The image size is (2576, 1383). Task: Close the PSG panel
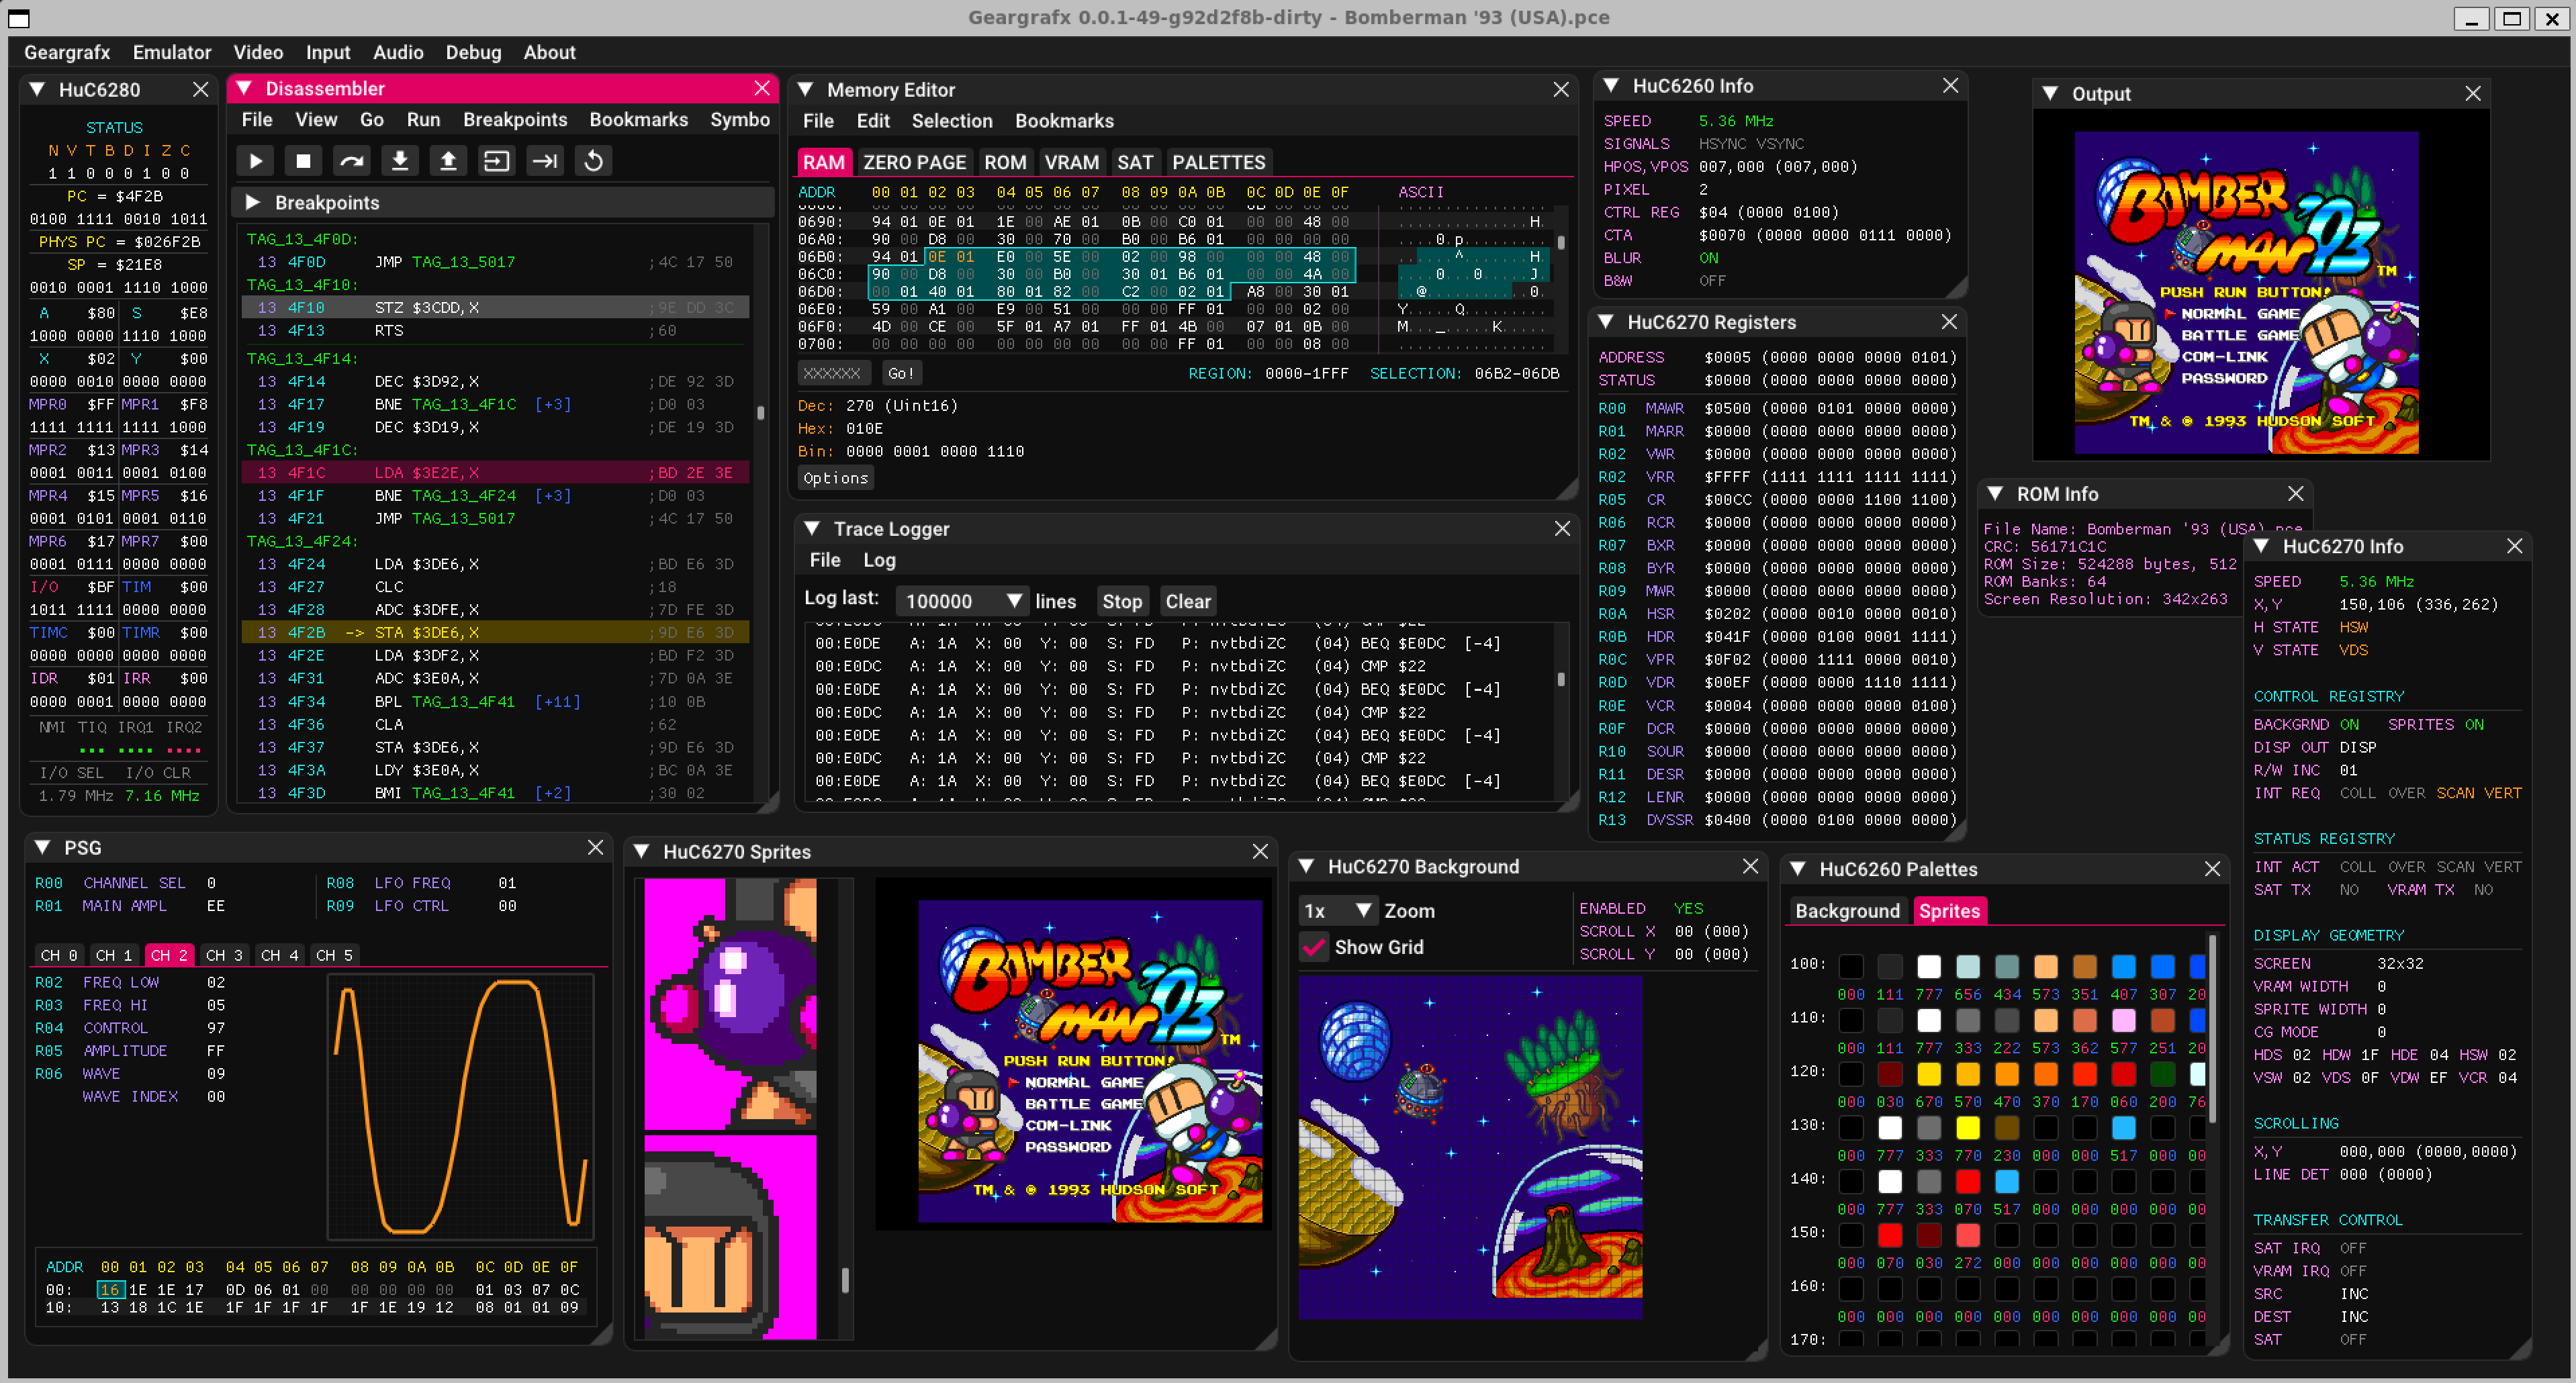[595, 848]
